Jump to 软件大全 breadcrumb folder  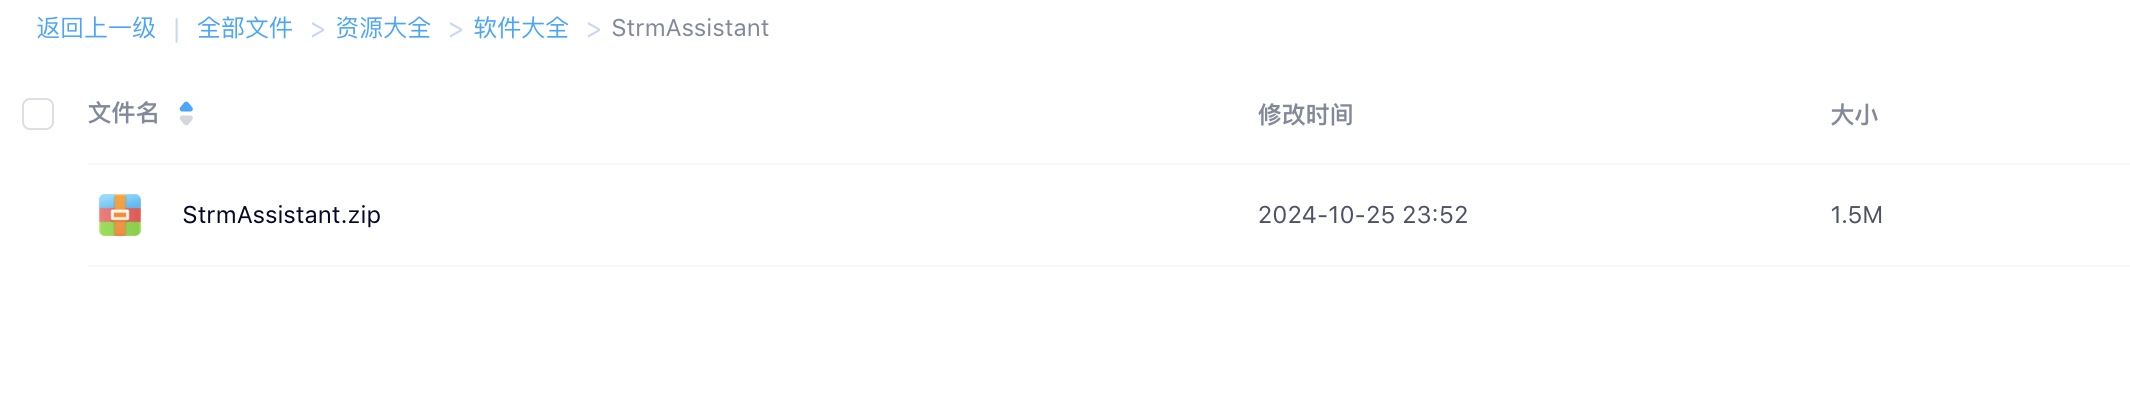tap(521, 28)
